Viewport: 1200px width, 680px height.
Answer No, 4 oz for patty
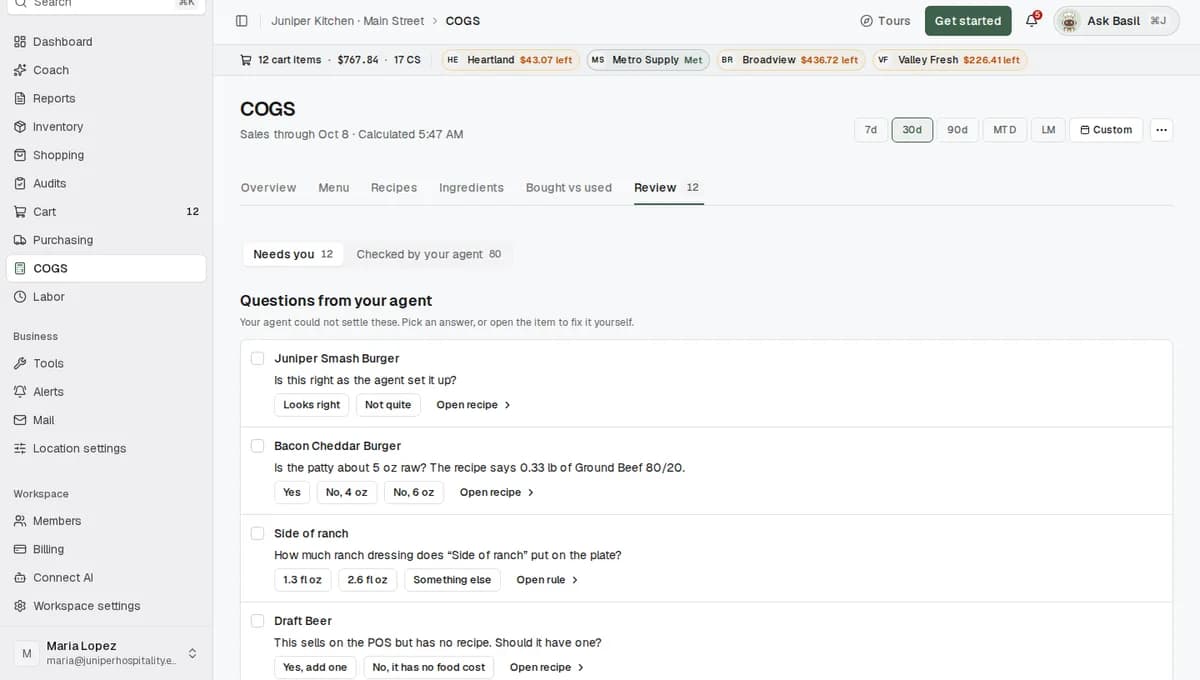tap(347, 492)
